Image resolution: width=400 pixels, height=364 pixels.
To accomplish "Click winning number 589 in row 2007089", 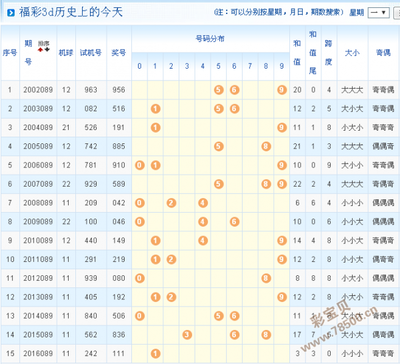I will coord(119,184).
